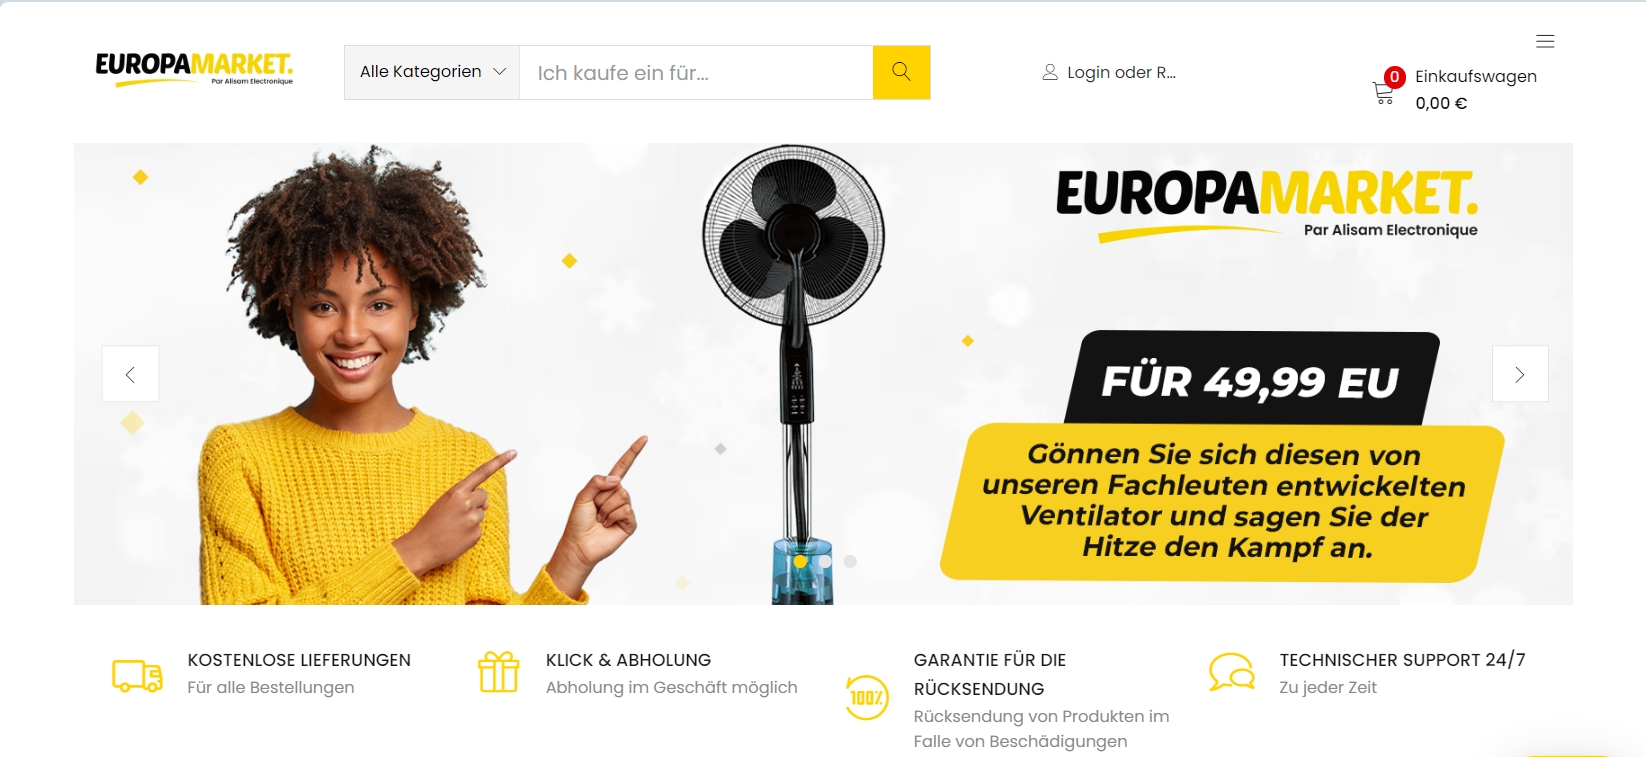Screen dimensions: 1646x757
Task: Click the yellow search magnifier button
Action: (901, 72)
